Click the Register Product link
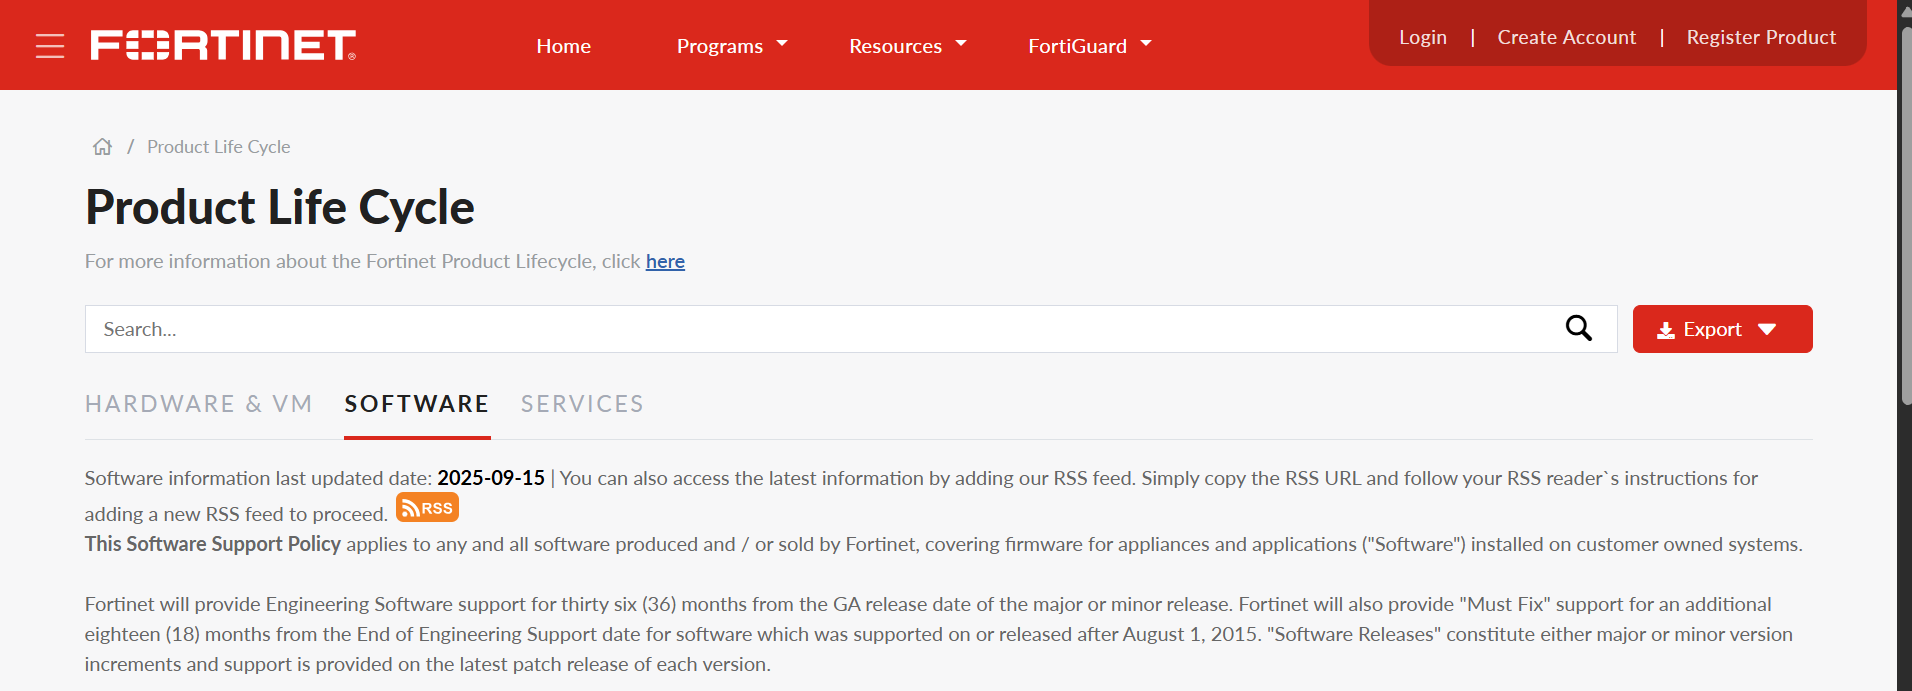Screen dimensions: 1912x691 click(1761, 37)
